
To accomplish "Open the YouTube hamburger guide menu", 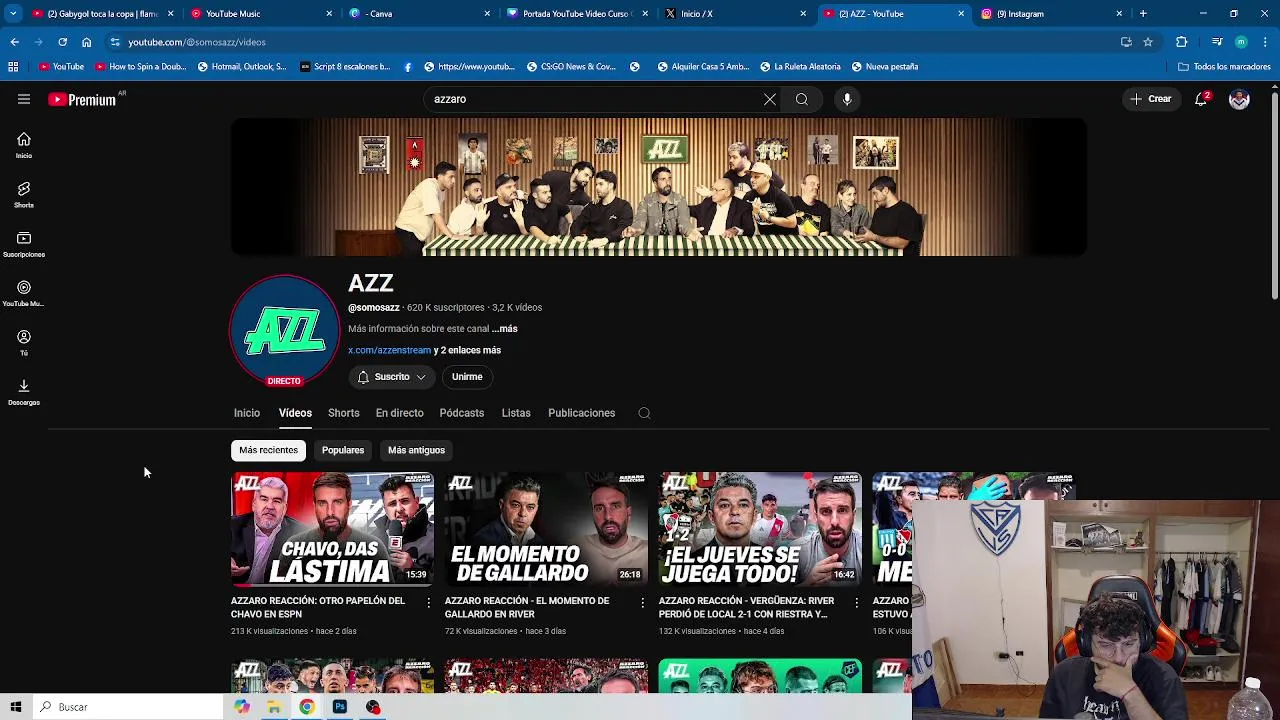I will pyautogui.click(x=23, y=99).
